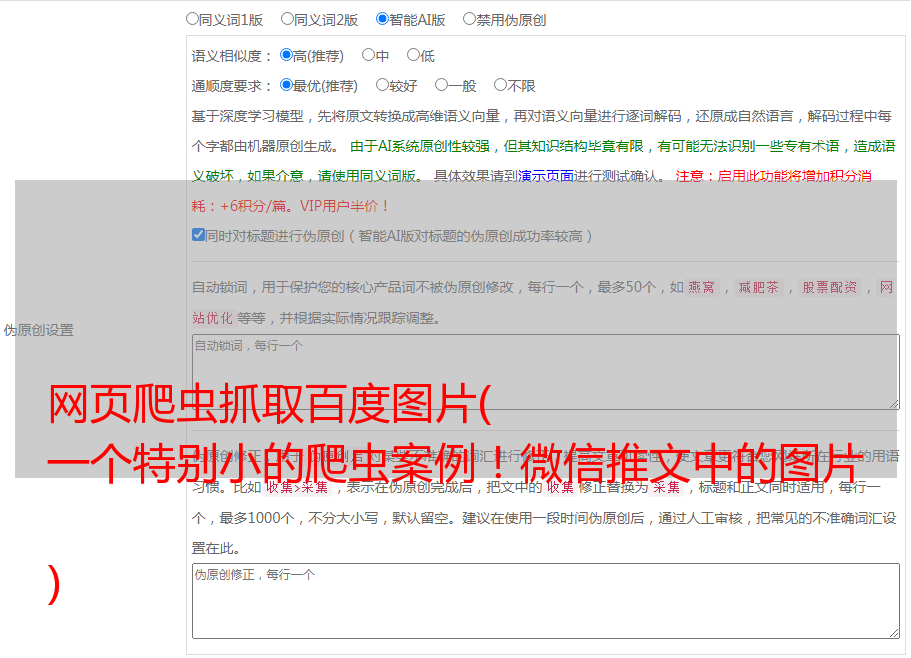Screen dimensions: 911x658
Task: Set 通顺度要求 to 最优(推荐)
Action: pyautogui.click(x=286, y=85)
